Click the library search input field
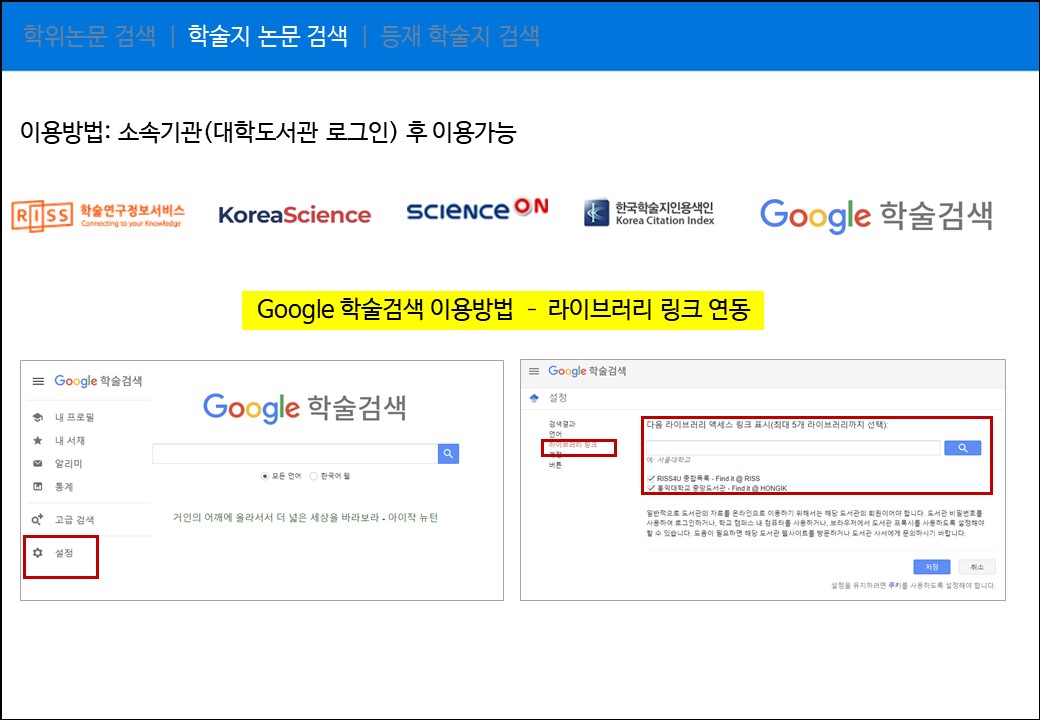The width and height of the screenshot is (1040, 720). pyautogui.click(x=793, y=448)
